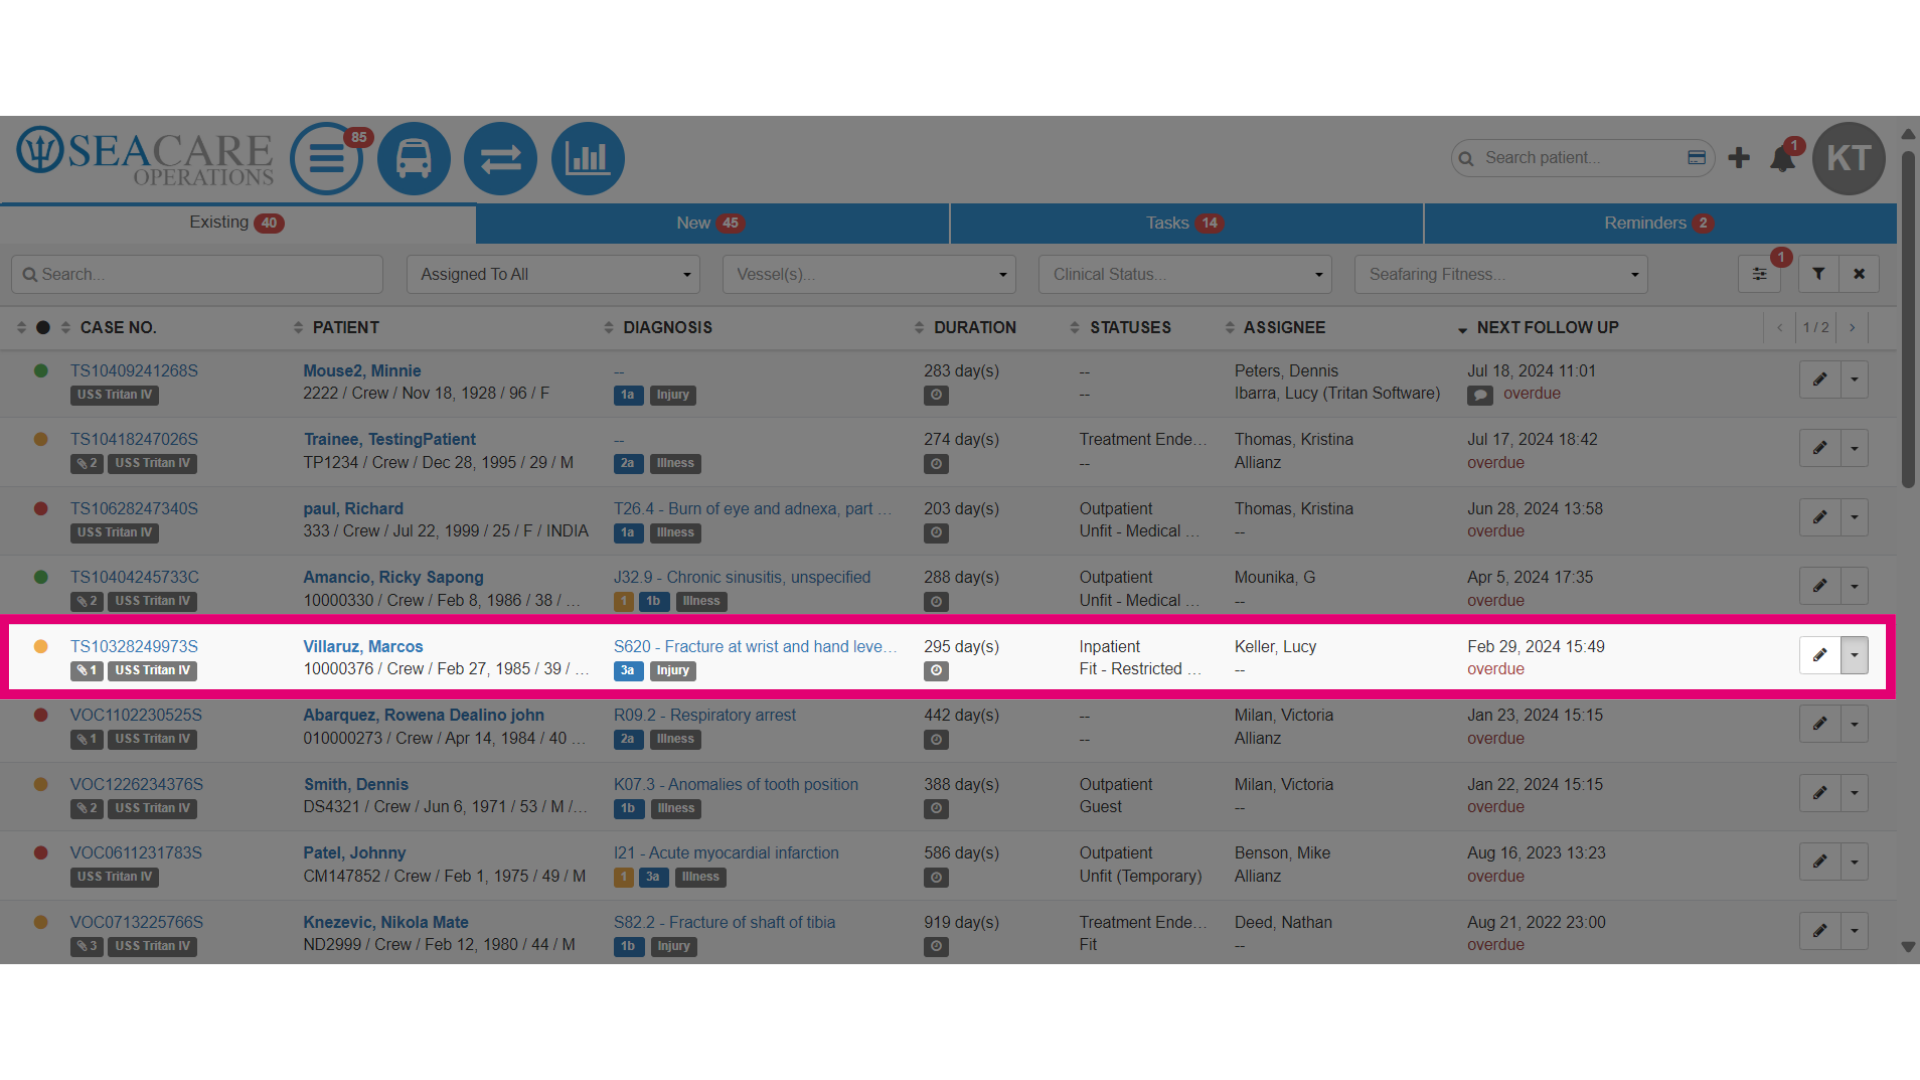The image size is (1920, 1080).
Task: Open the Vessel(s) dropdown
Action: pos(869,274)
